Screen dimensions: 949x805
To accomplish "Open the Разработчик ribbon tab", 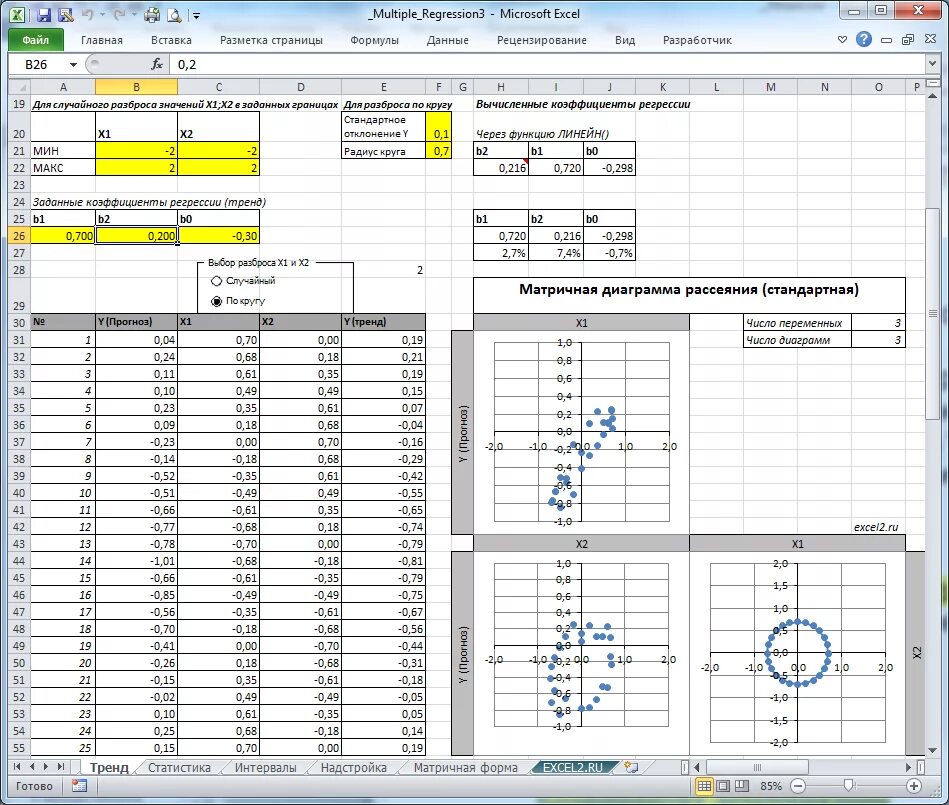I will point(697,40).
